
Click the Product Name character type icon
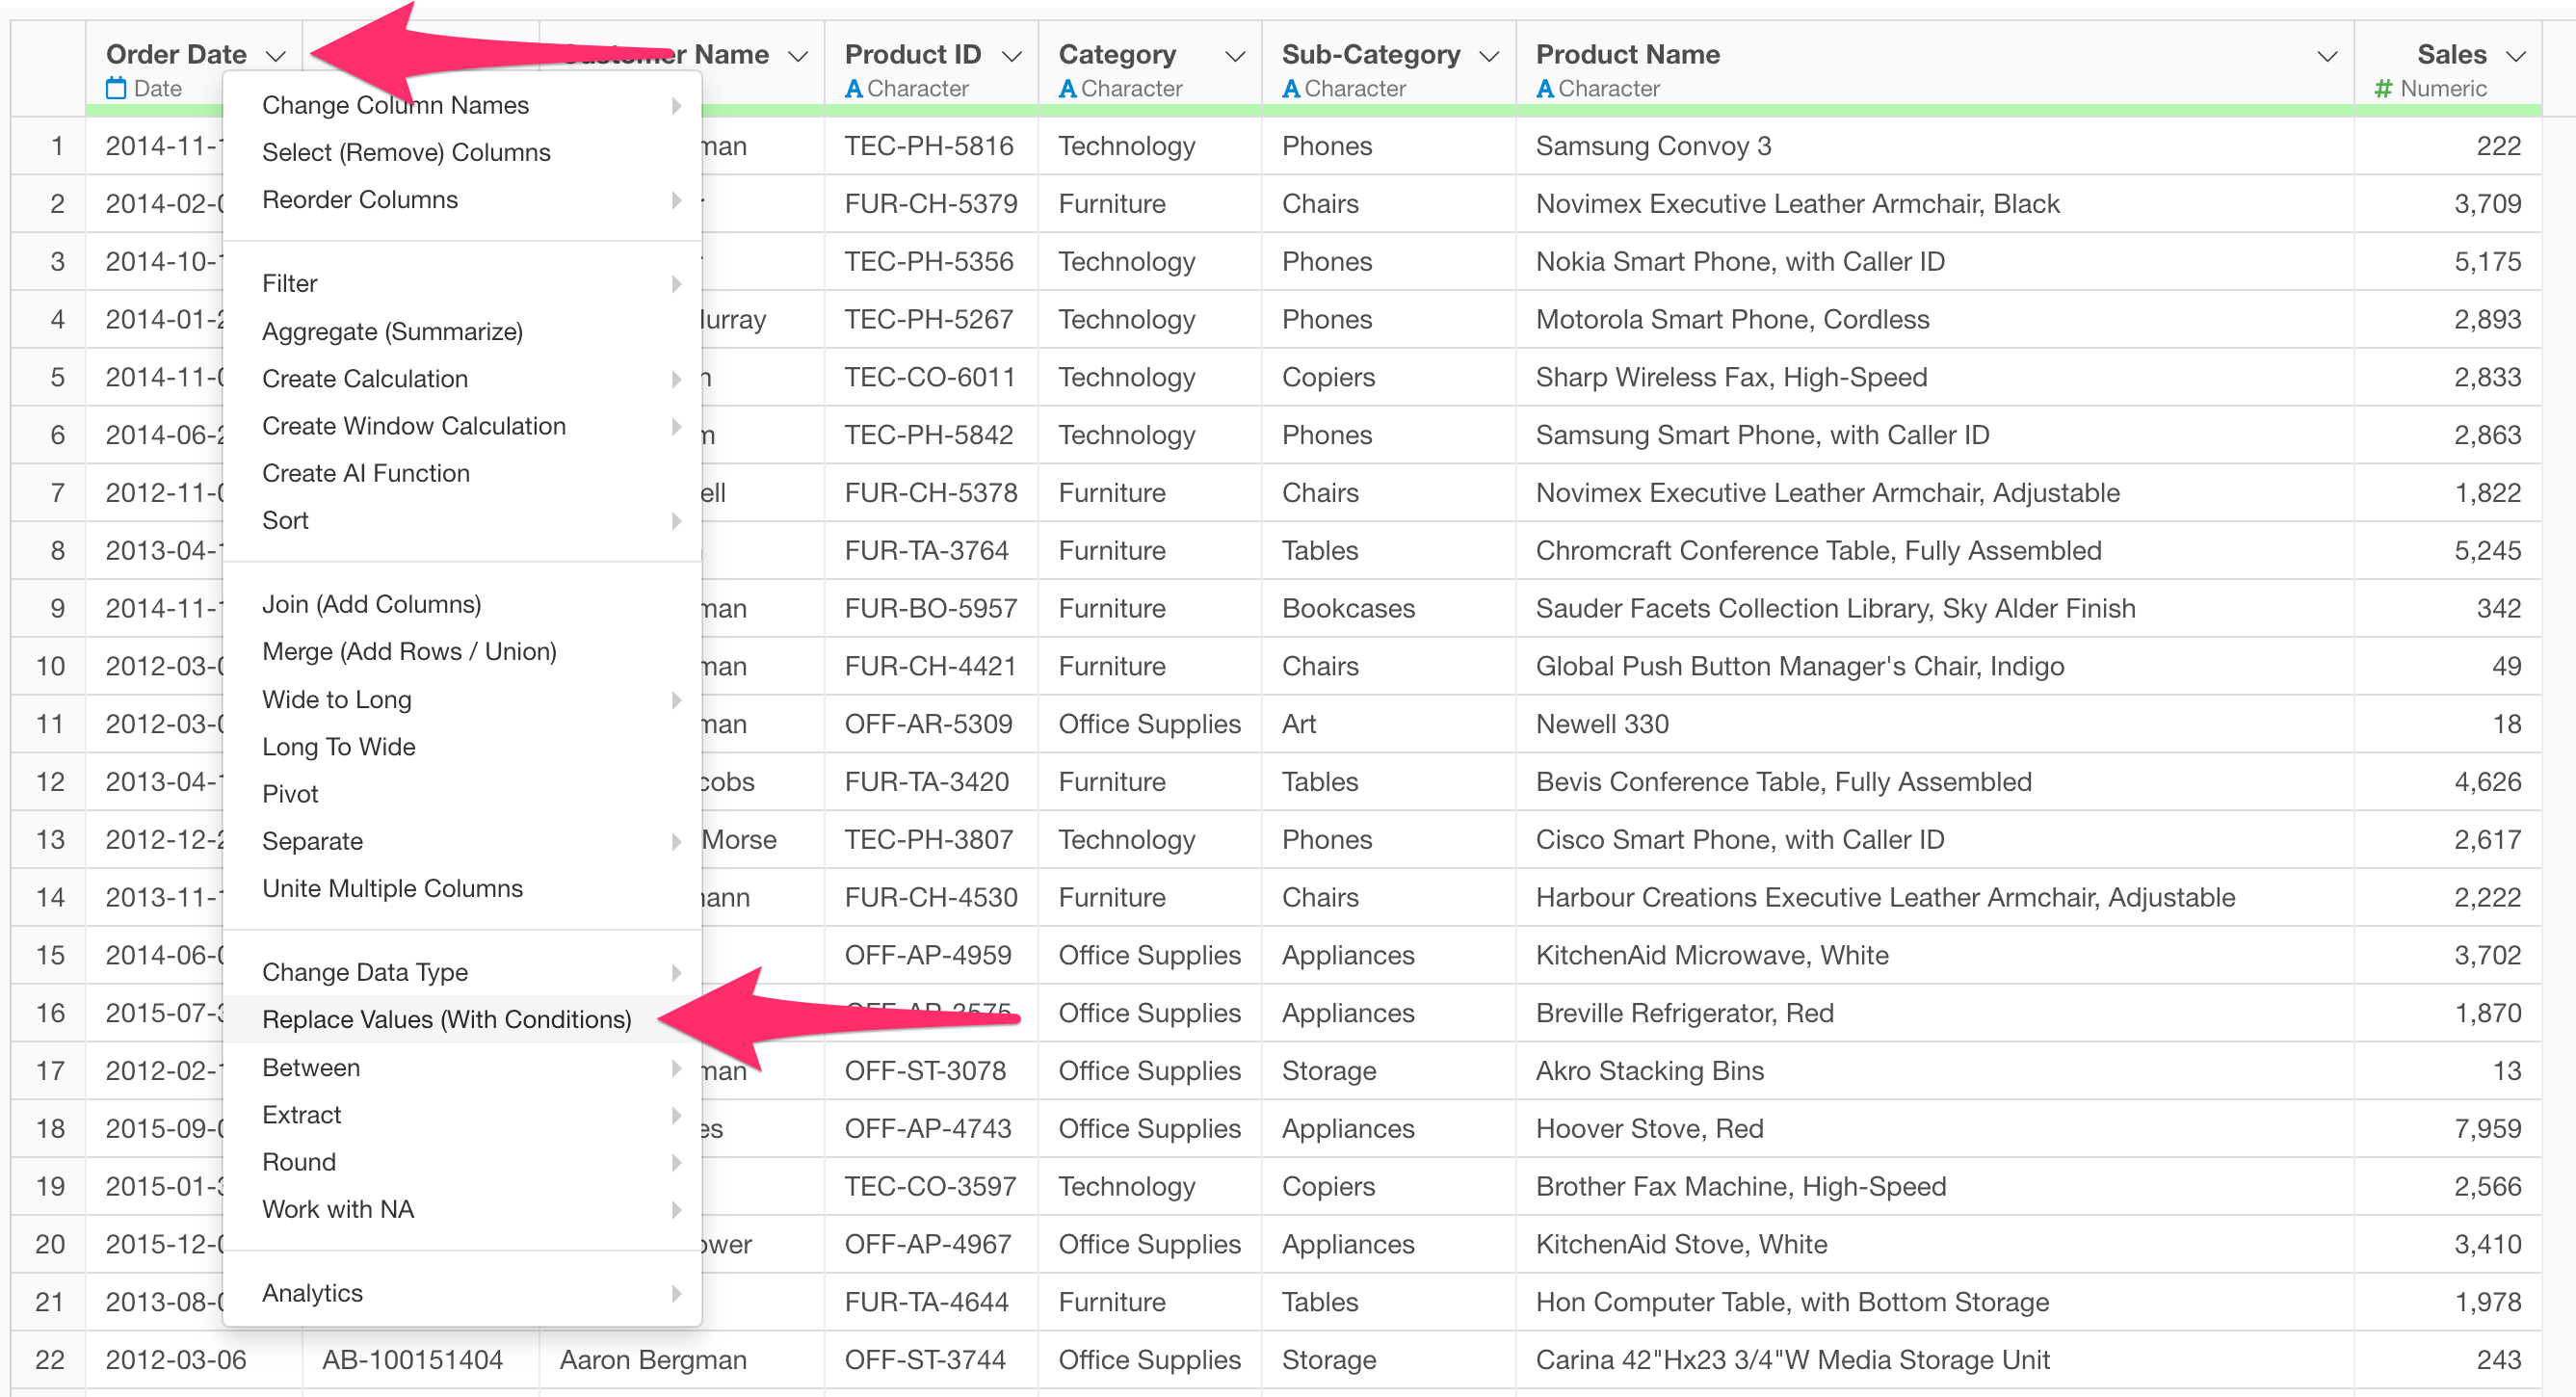[1544, 89]
